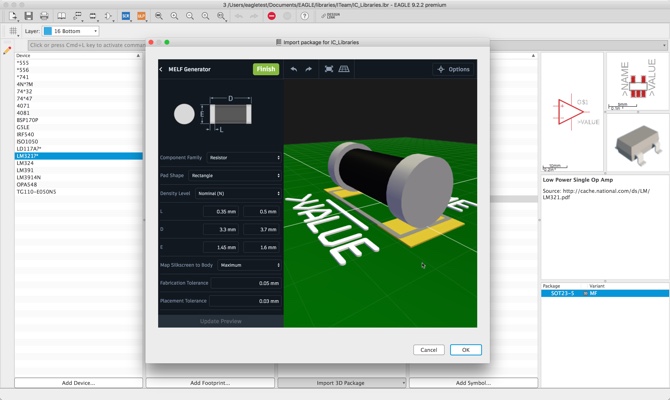This screenshot has width=670, height=400.
Task: Click the footprint preview with >NAME >VALUE
Action: pyautogui.click(x=638, y=82)
